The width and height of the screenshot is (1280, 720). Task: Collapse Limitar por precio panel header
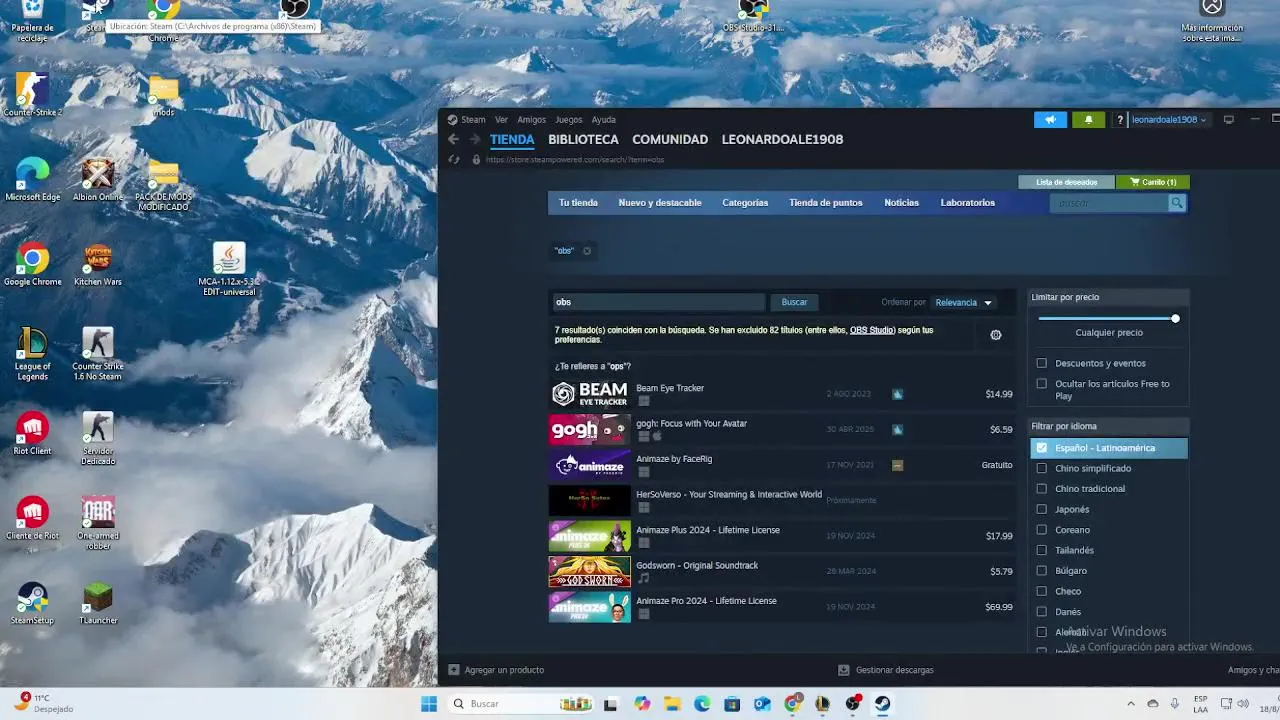pyautogui.click(x=1109, y=297)
